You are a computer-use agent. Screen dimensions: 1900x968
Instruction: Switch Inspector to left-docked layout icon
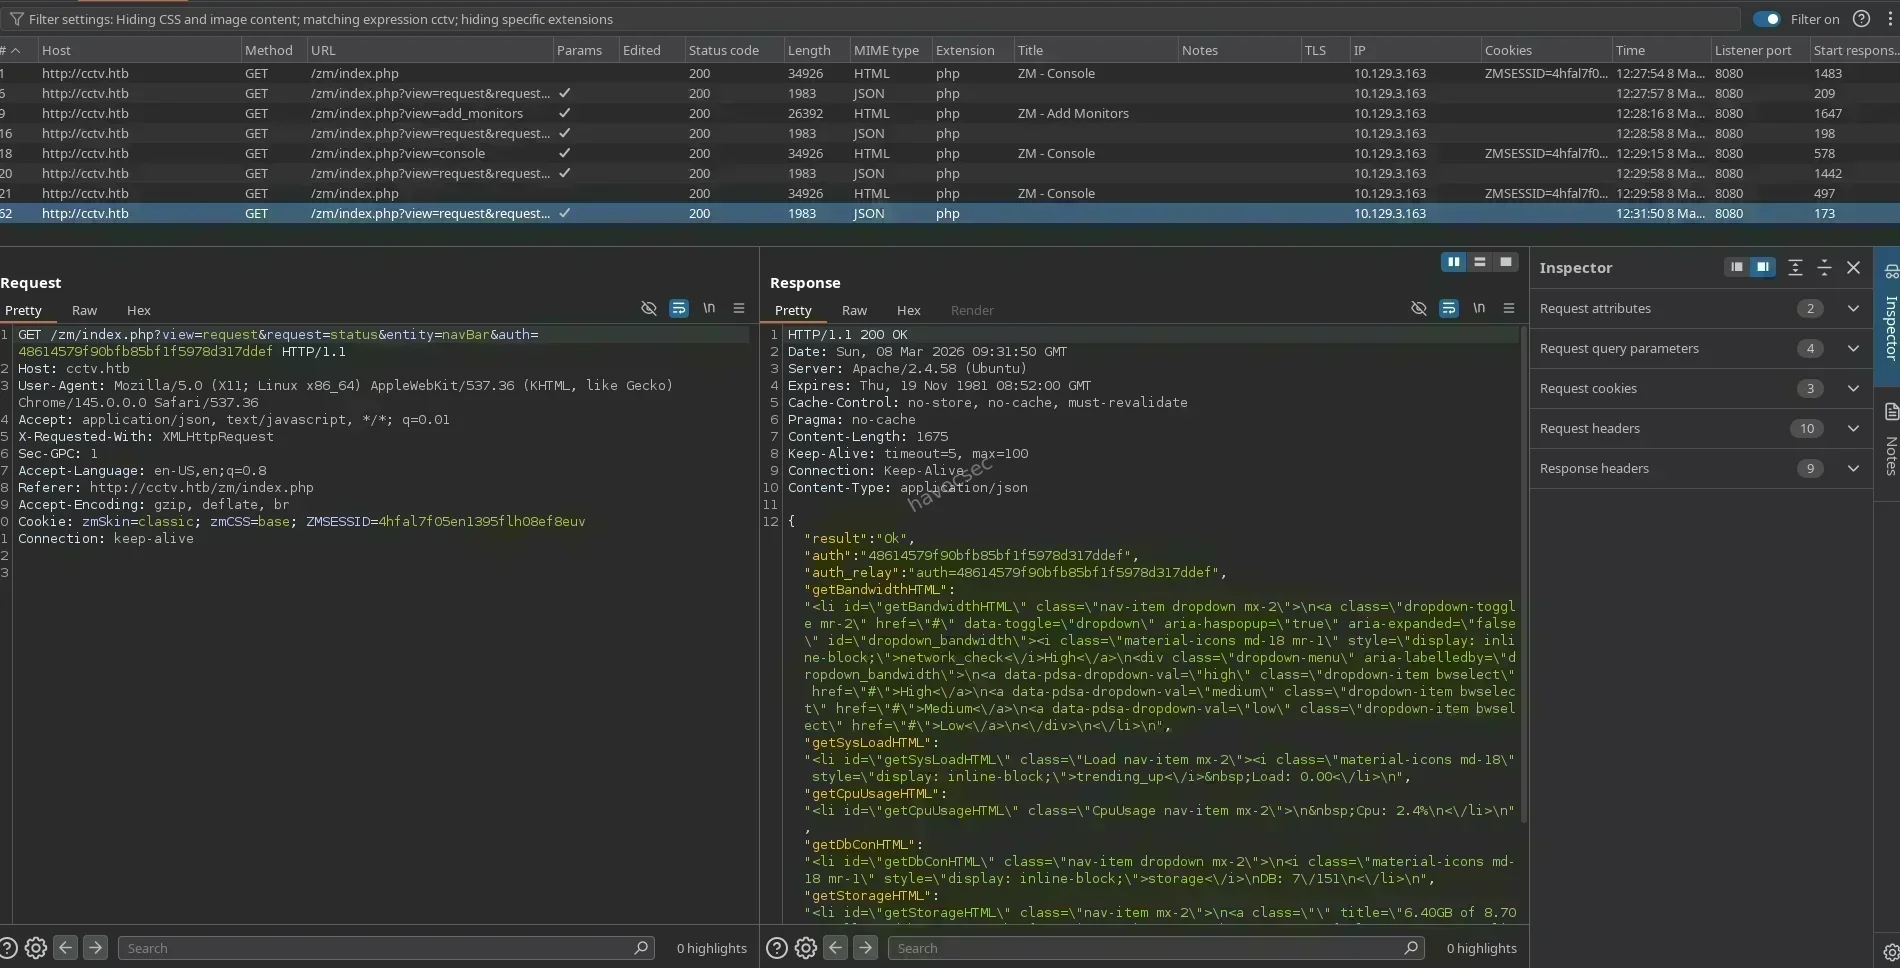click(1737, 267)
